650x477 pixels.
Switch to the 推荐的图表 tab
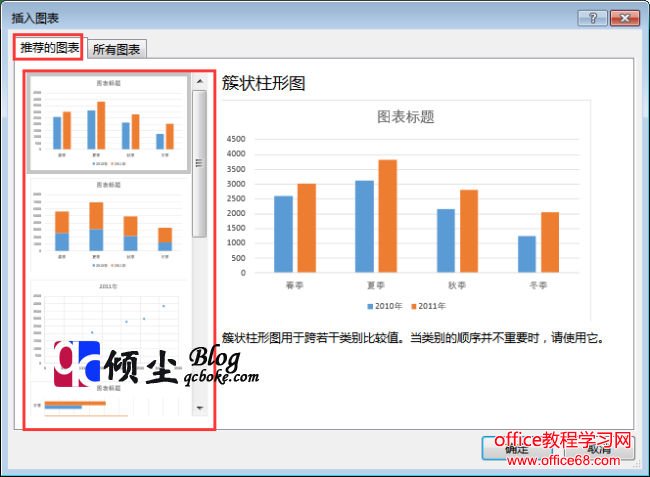tap(49, 48)
